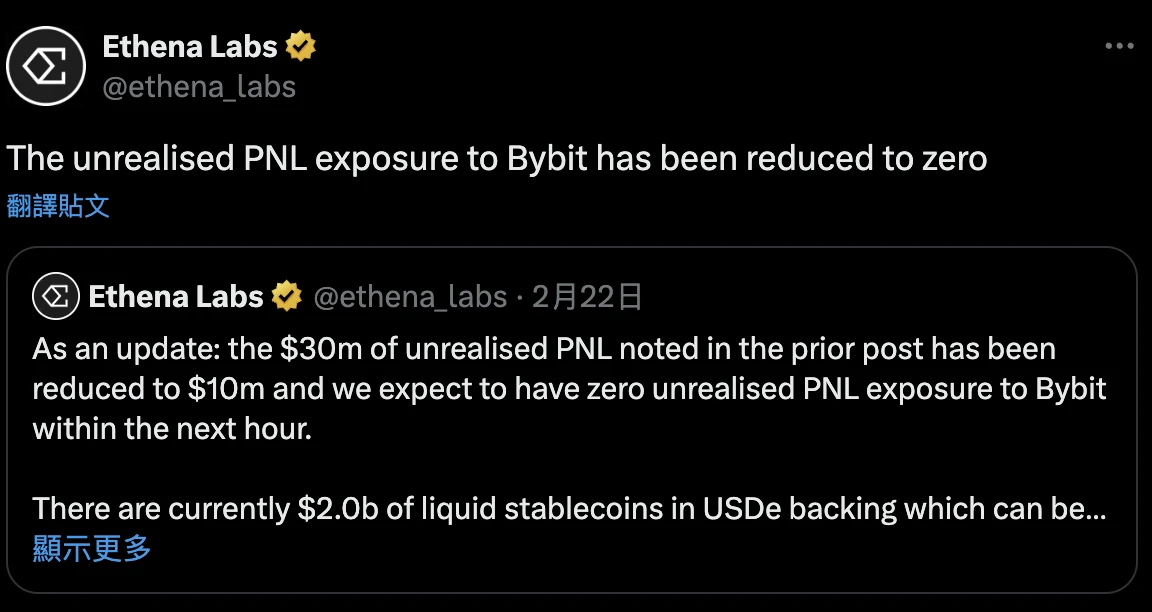Click the small avatar inside the quoted post
The width and height of the screenshot is (1152, 612).
[56, 297]
